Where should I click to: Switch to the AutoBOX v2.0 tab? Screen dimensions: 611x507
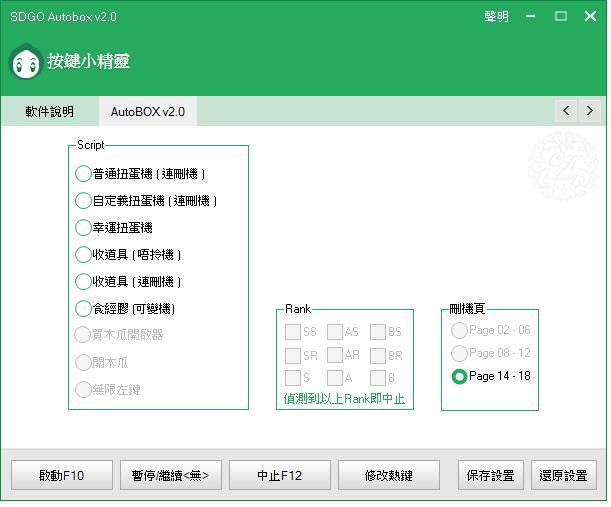coord(148,111)
